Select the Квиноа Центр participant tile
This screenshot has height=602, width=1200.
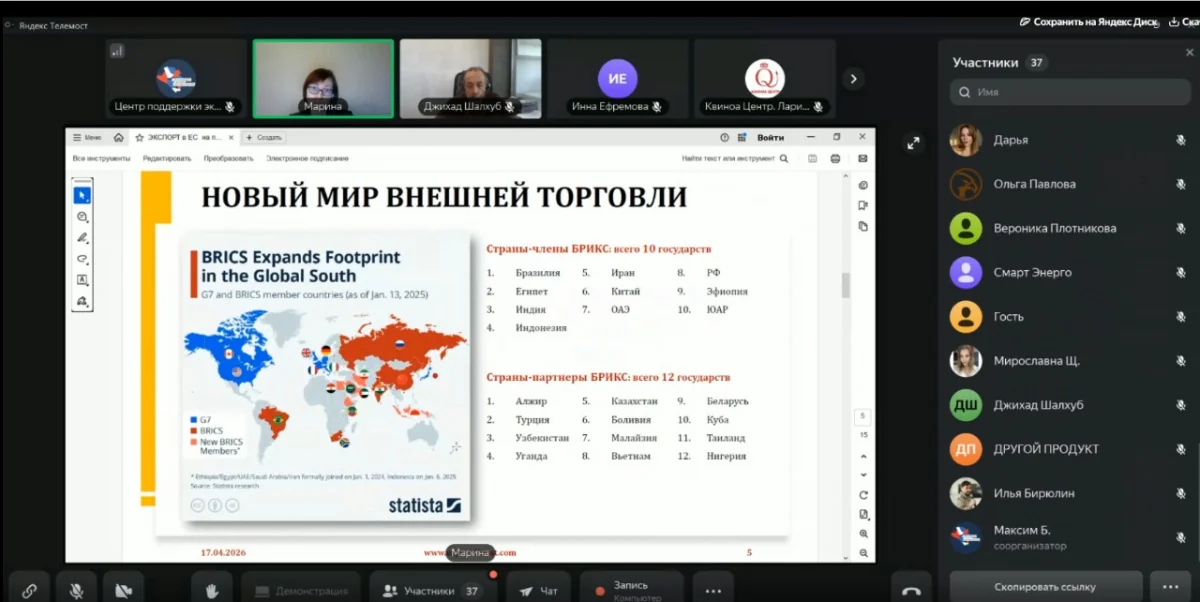(x=765, y=79)
